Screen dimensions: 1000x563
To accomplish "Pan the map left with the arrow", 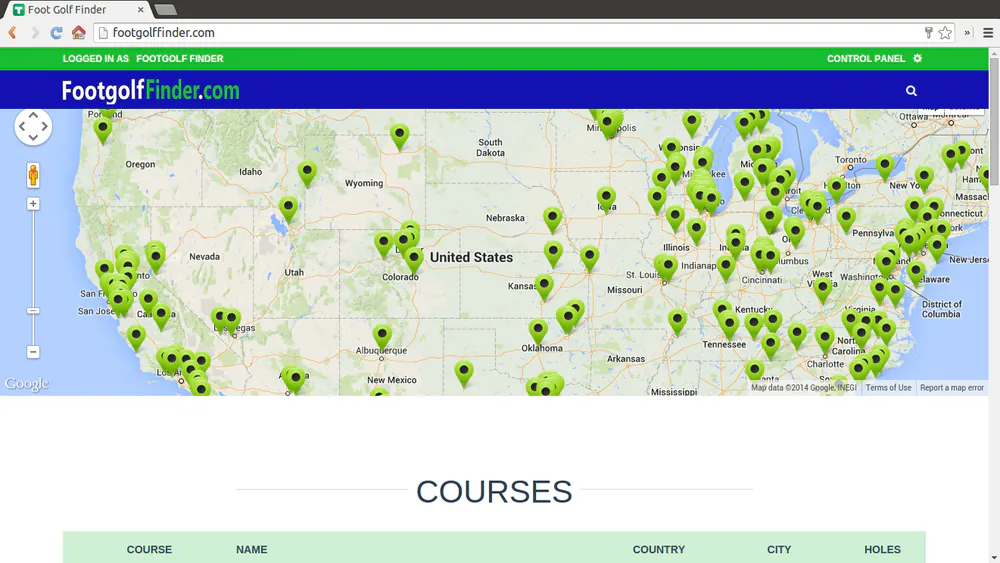I will click(22, 126).
